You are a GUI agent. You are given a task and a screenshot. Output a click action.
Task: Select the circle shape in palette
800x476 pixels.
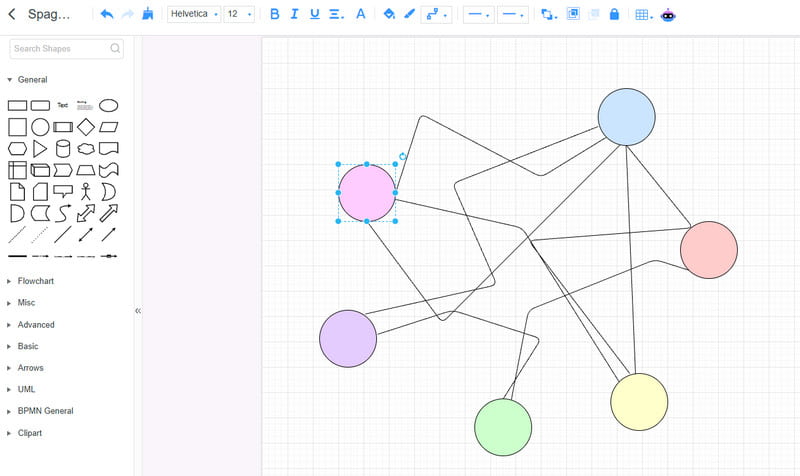40,127
